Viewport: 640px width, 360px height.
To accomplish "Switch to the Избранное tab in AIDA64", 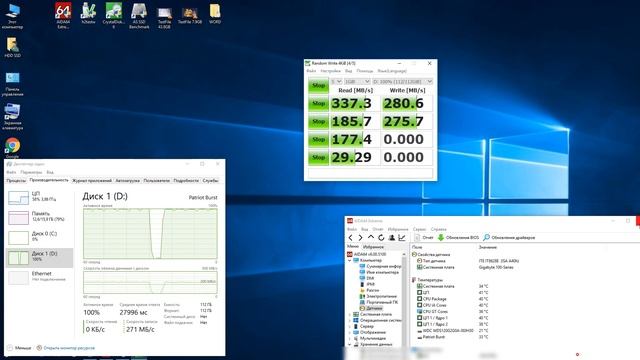I will (373, 247).
